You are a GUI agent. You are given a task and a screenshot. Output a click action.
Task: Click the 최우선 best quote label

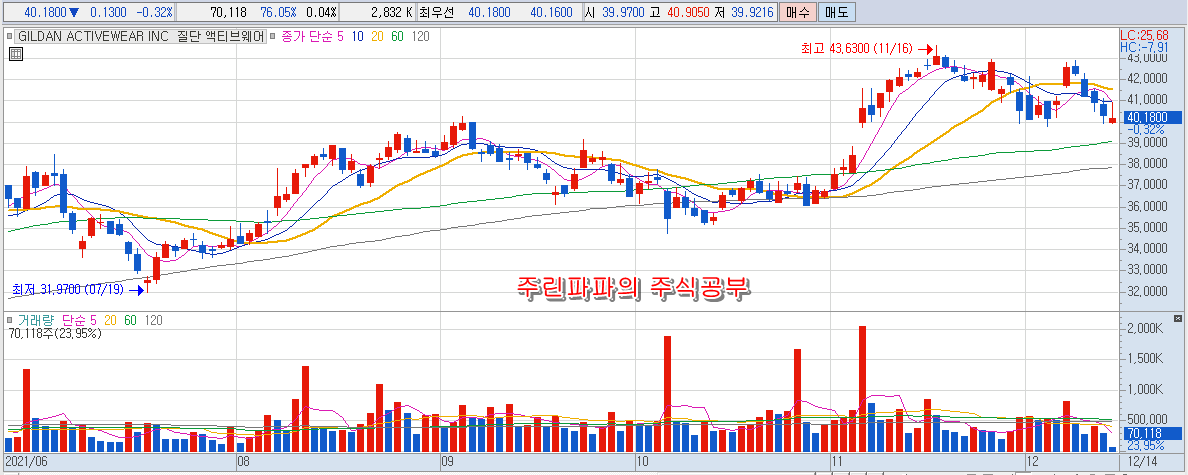pyautogui.click(x=435, y=12)
